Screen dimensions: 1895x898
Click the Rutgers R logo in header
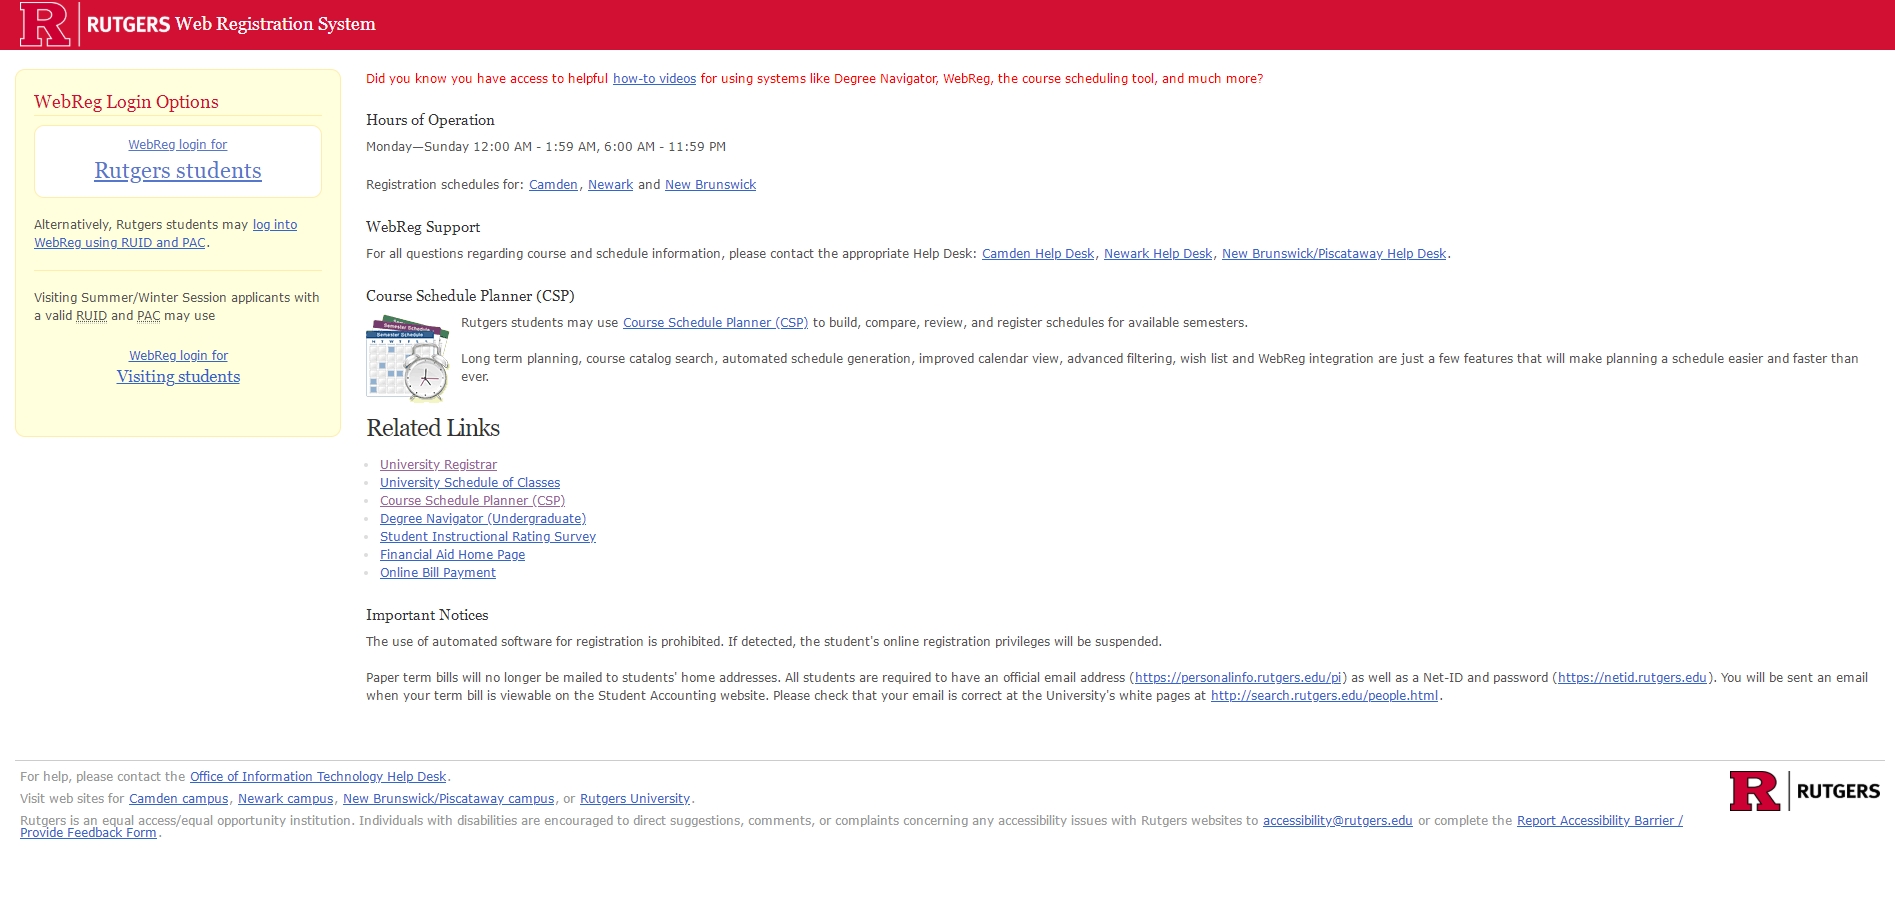[x=45, y=24]
